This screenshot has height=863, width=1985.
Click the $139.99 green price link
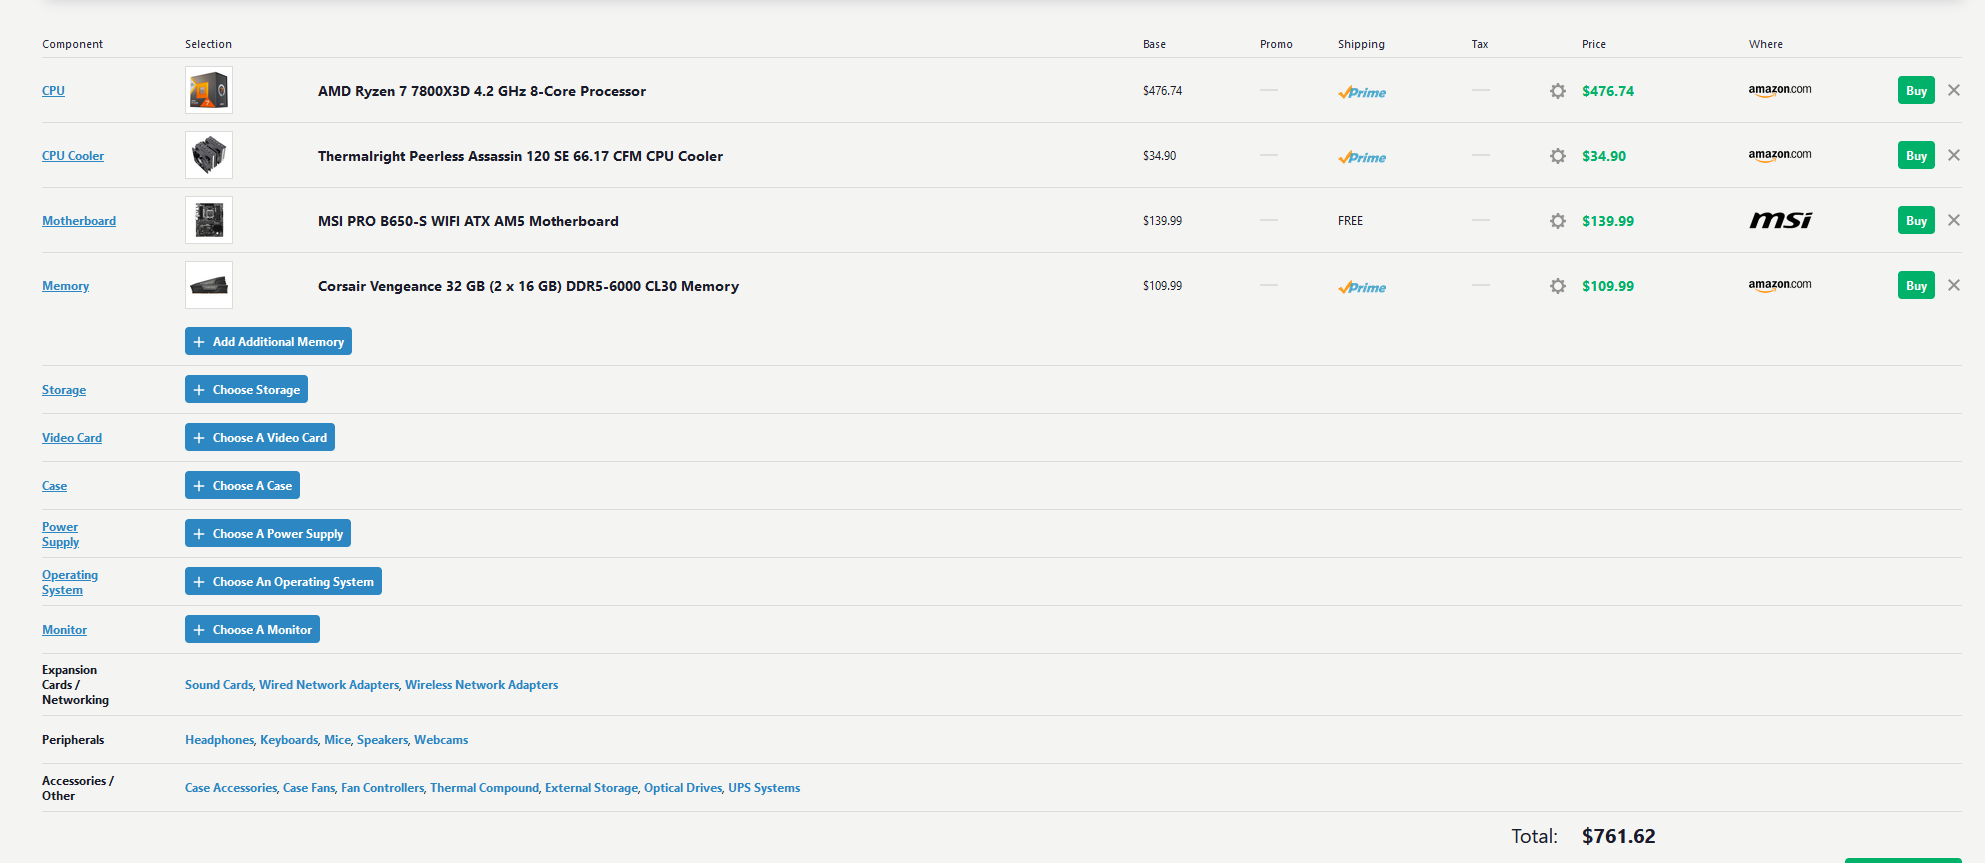tap(1608, 221)
